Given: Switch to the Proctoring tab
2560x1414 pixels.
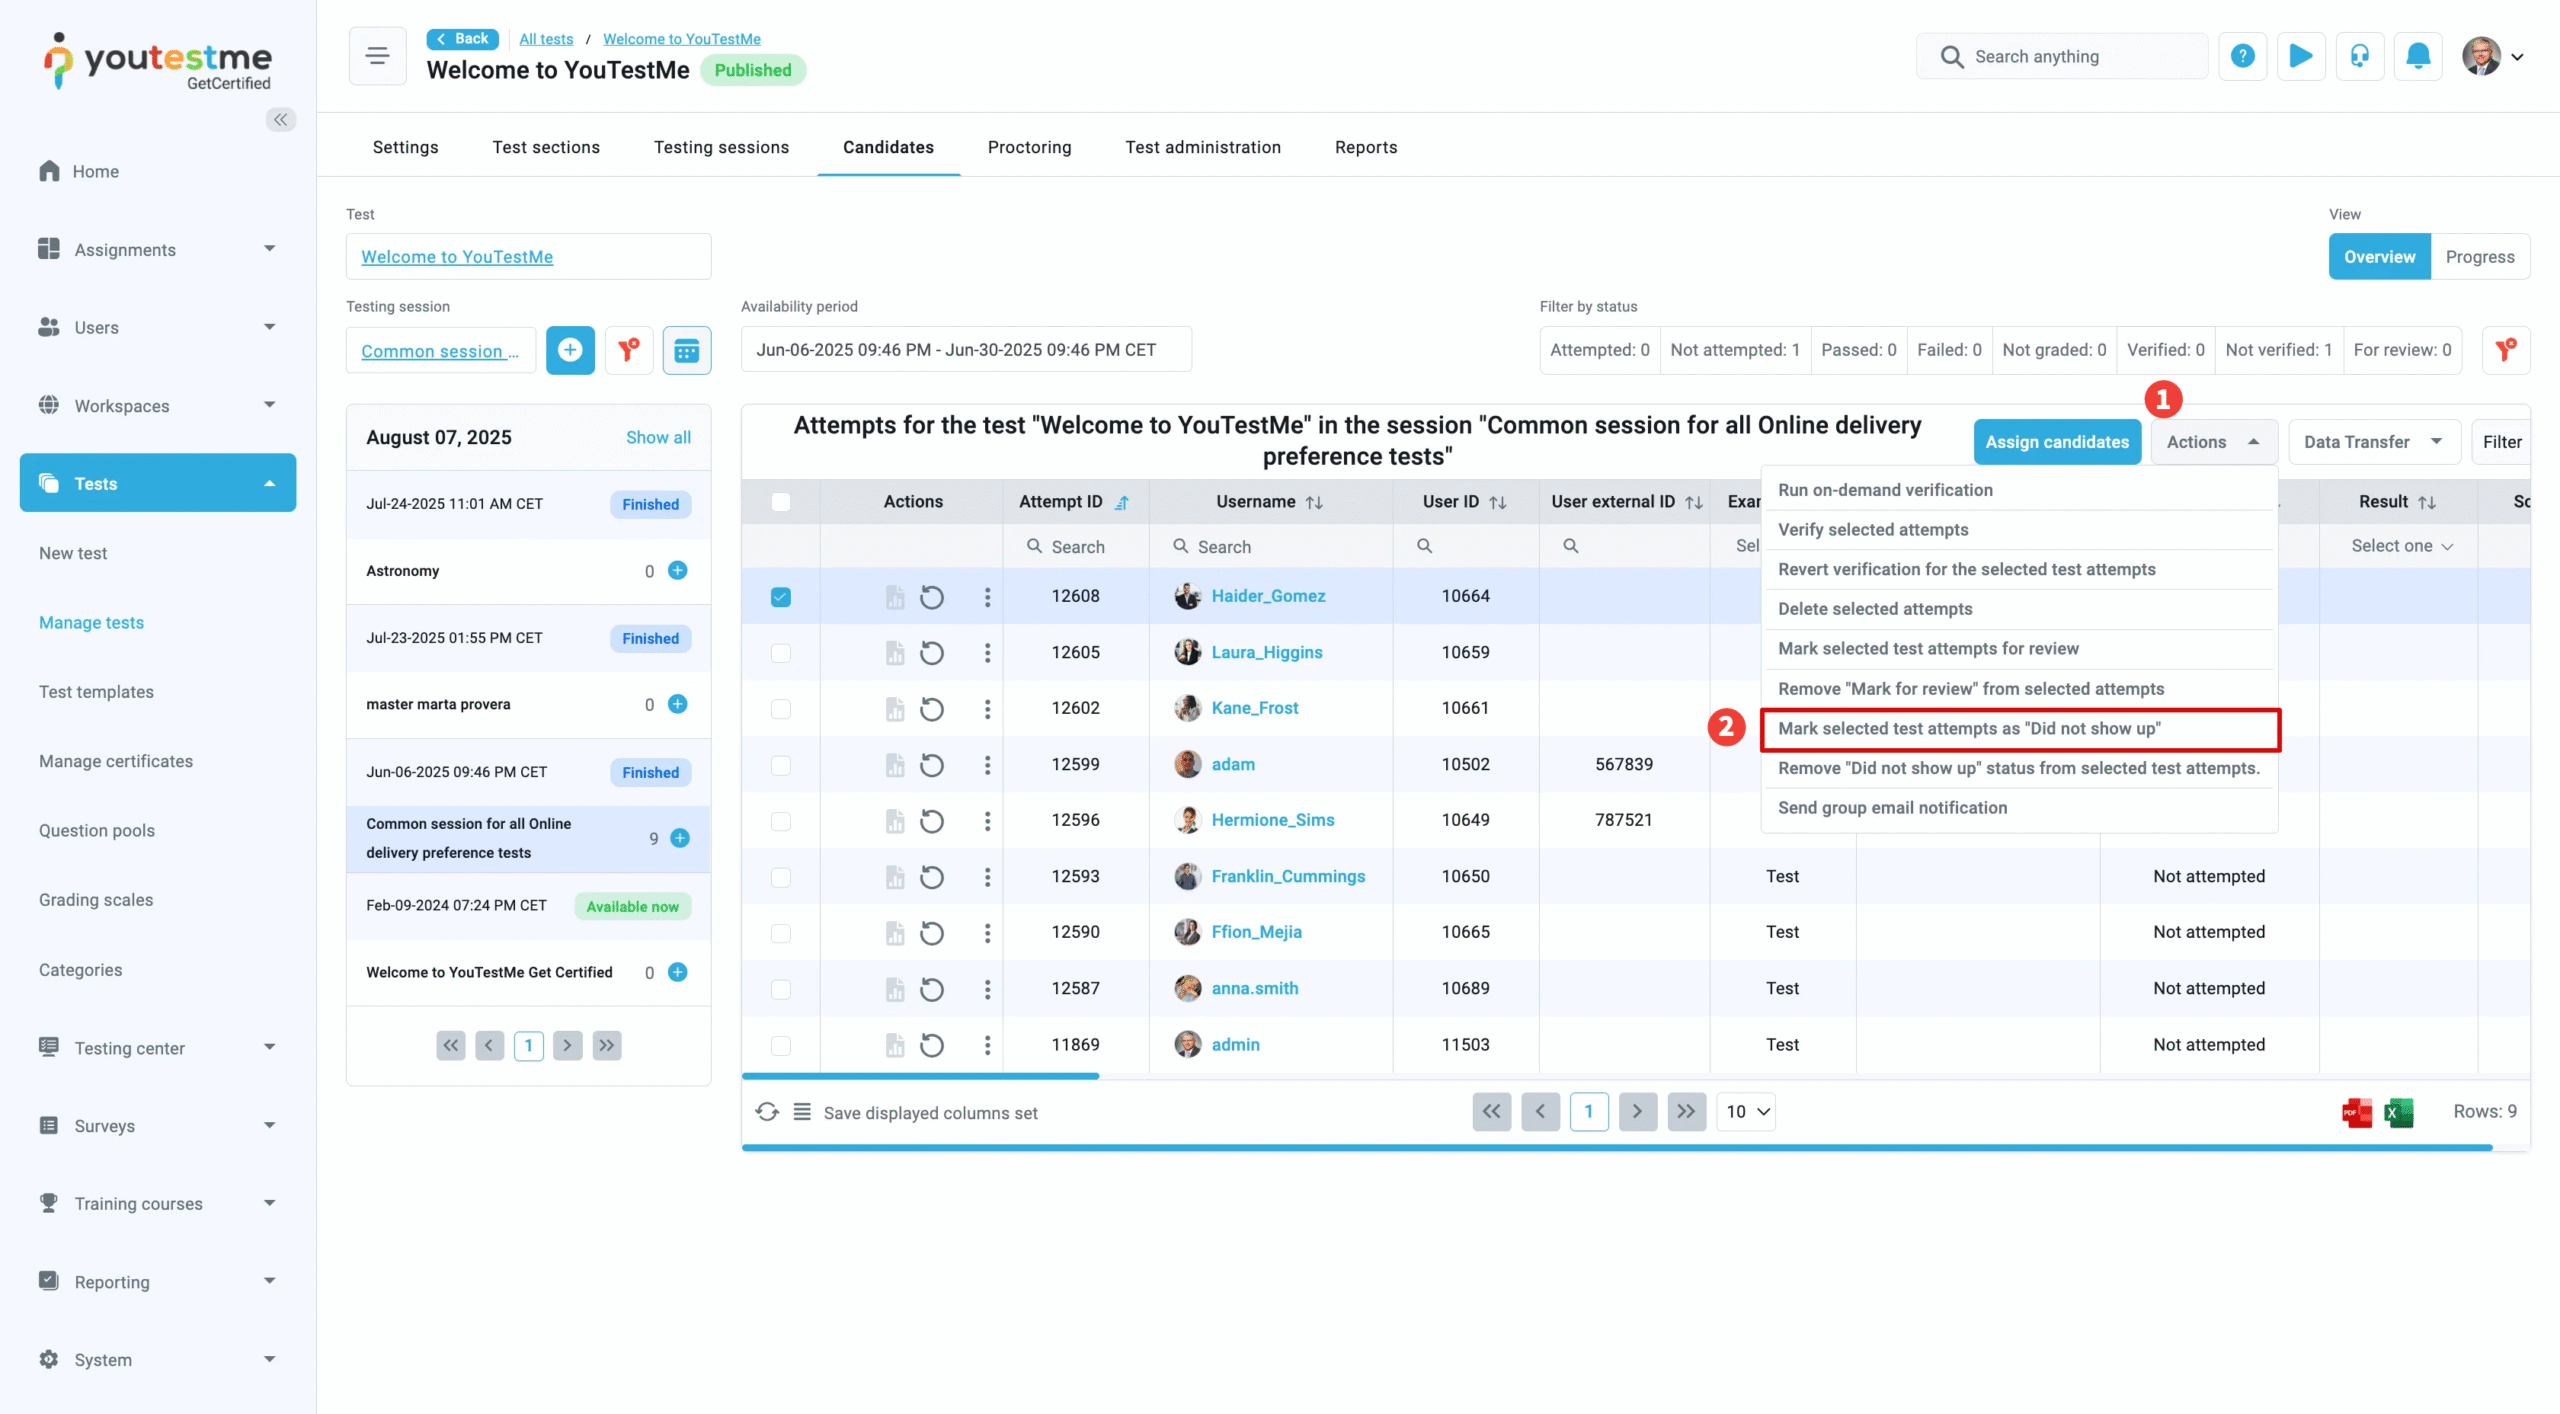Looking at the screenshot, I should click(1029, 147).
